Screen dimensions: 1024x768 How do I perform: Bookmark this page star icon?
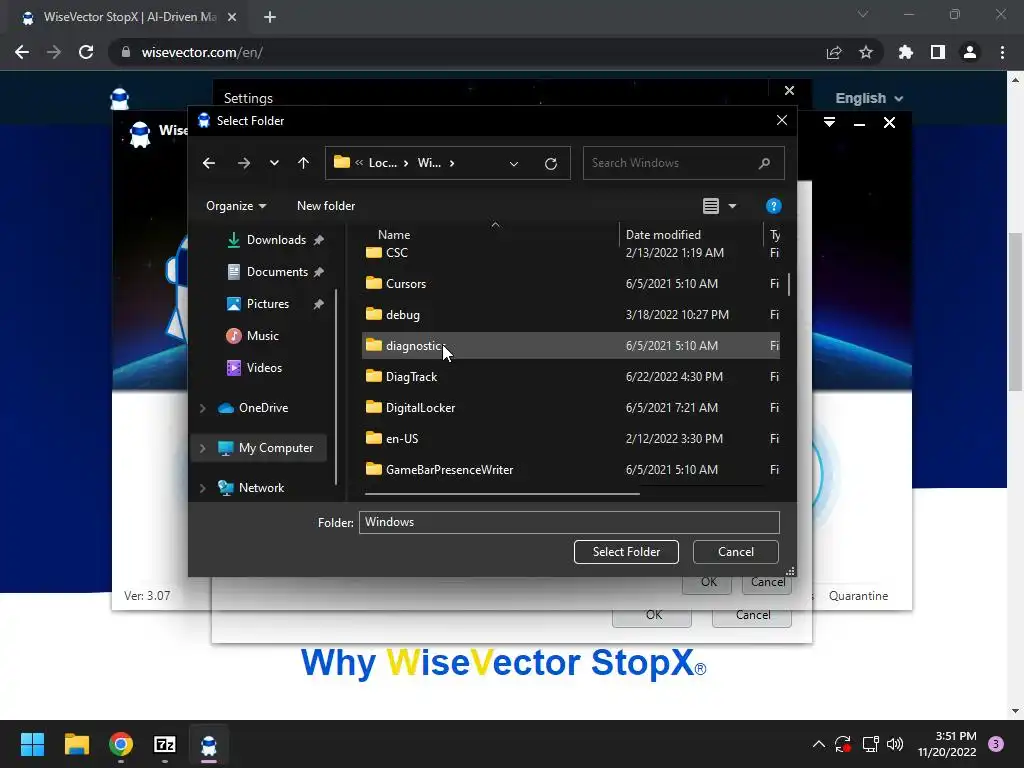[x=866, y=52]
